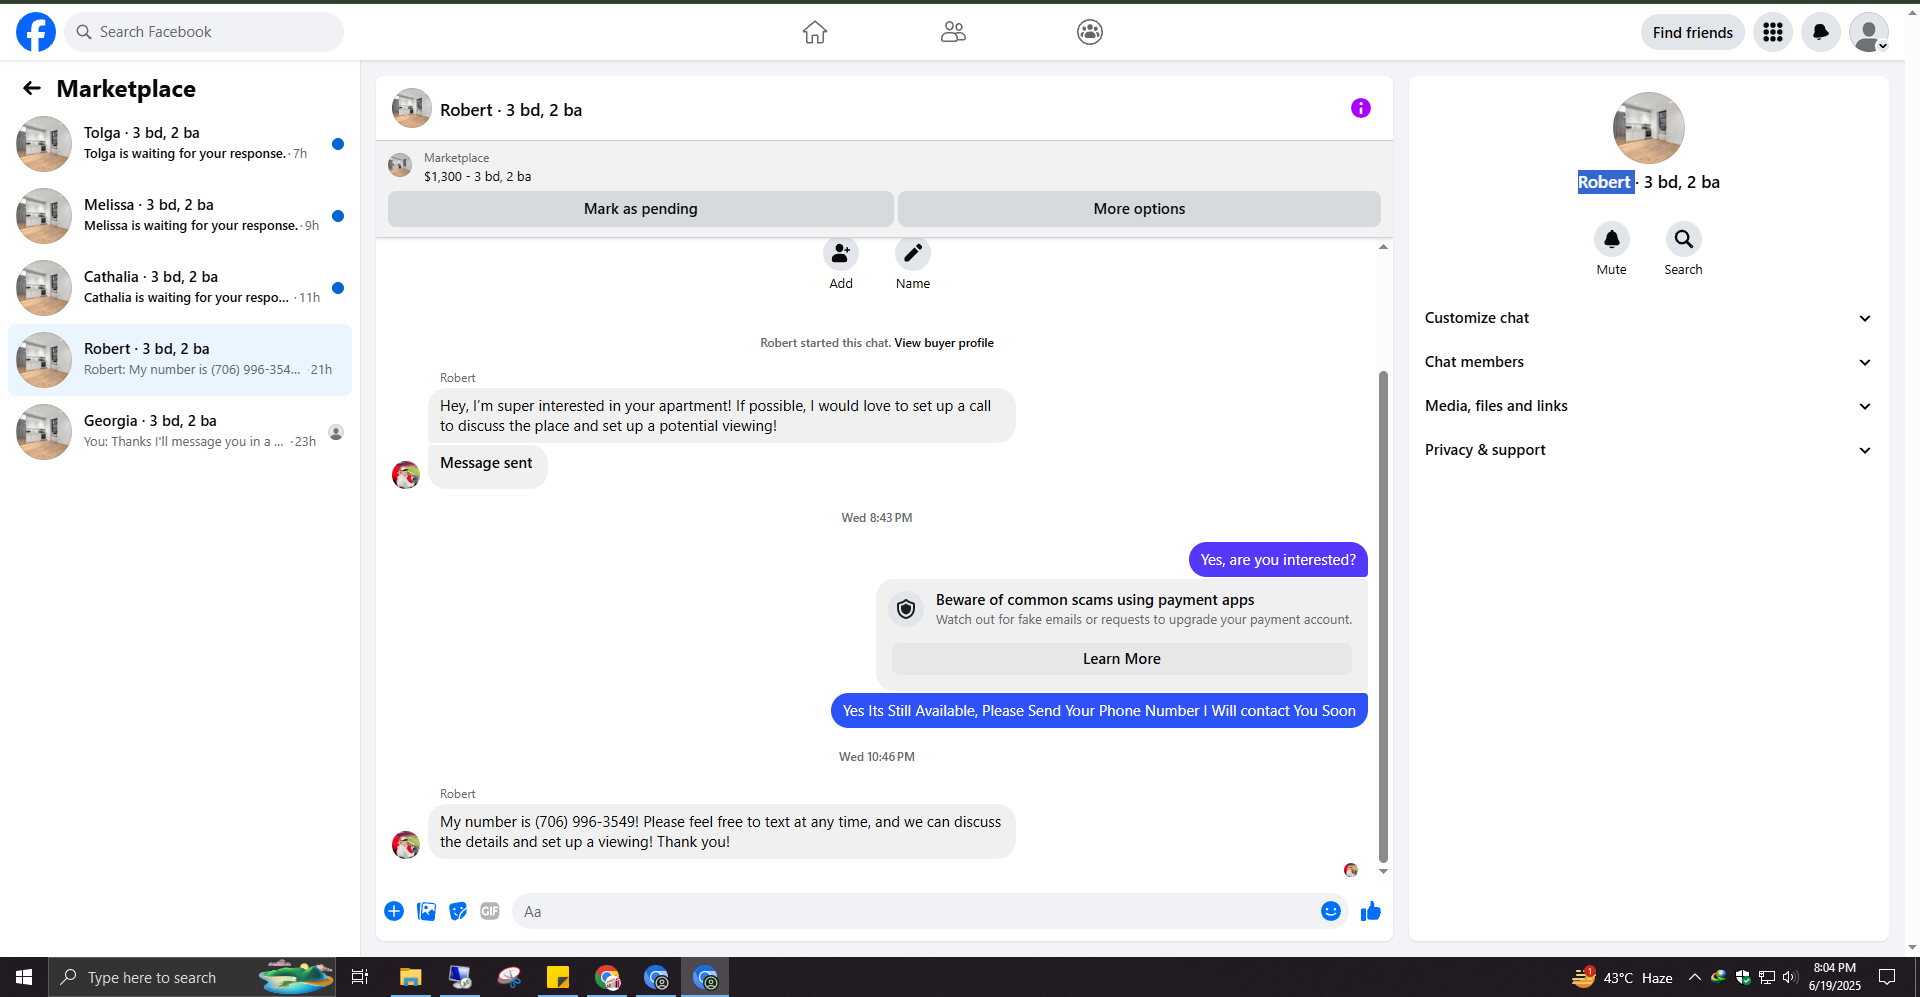Open the $1,300 Marketplace listing banner

(884, 166)
